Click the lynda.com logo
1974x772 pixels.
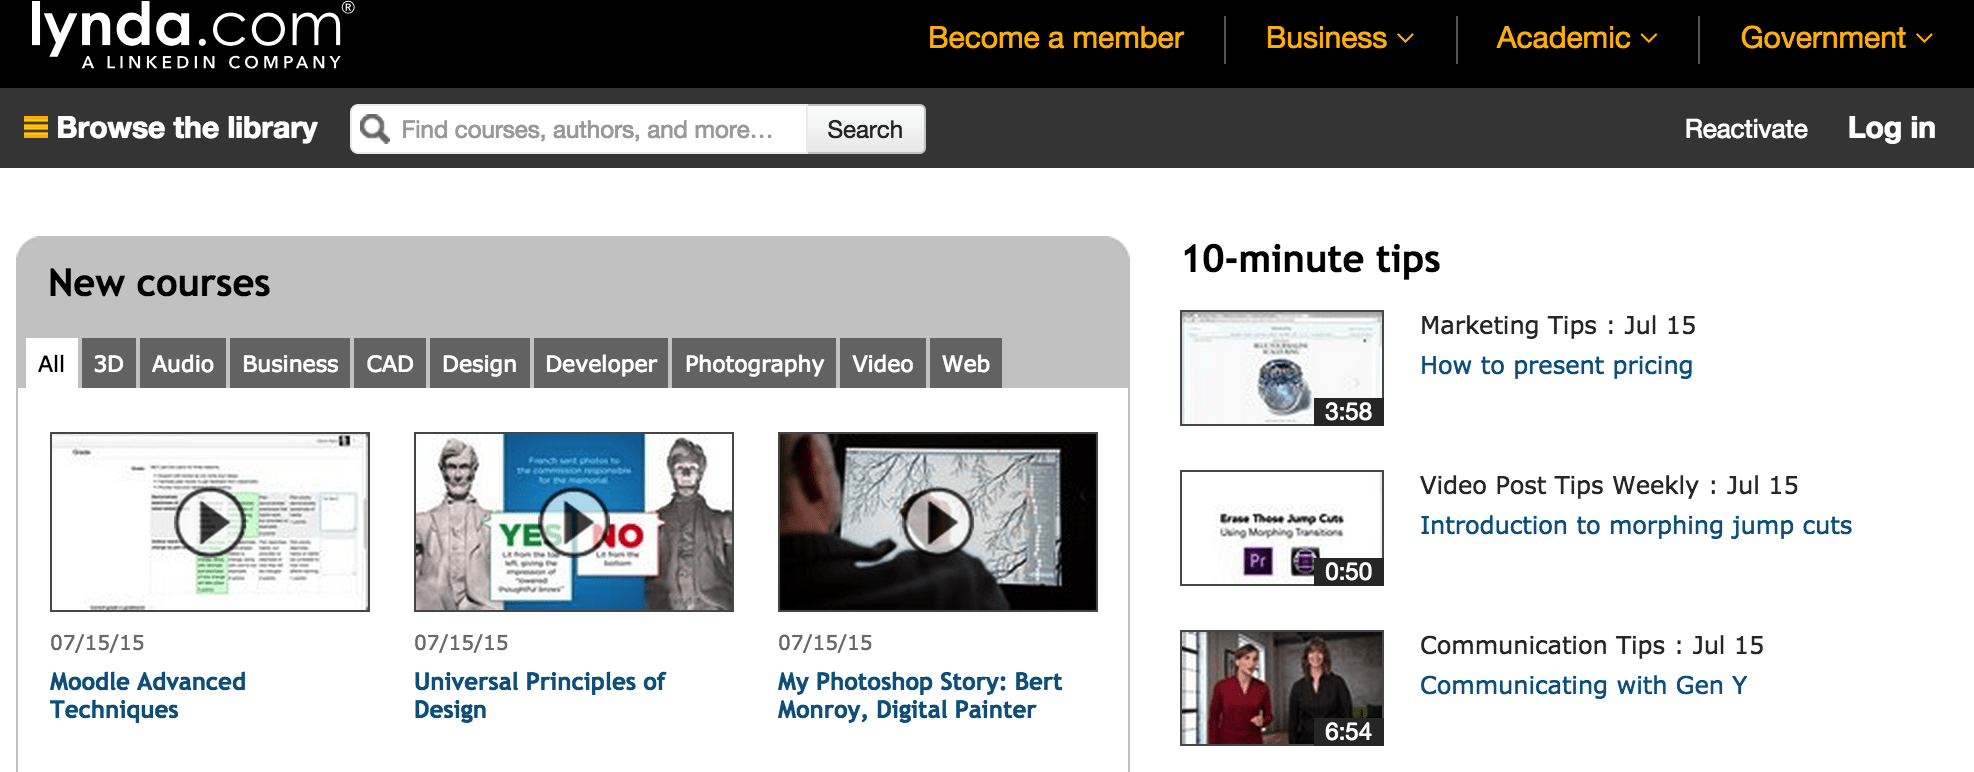pyautogui.click(x=191, y=36)
